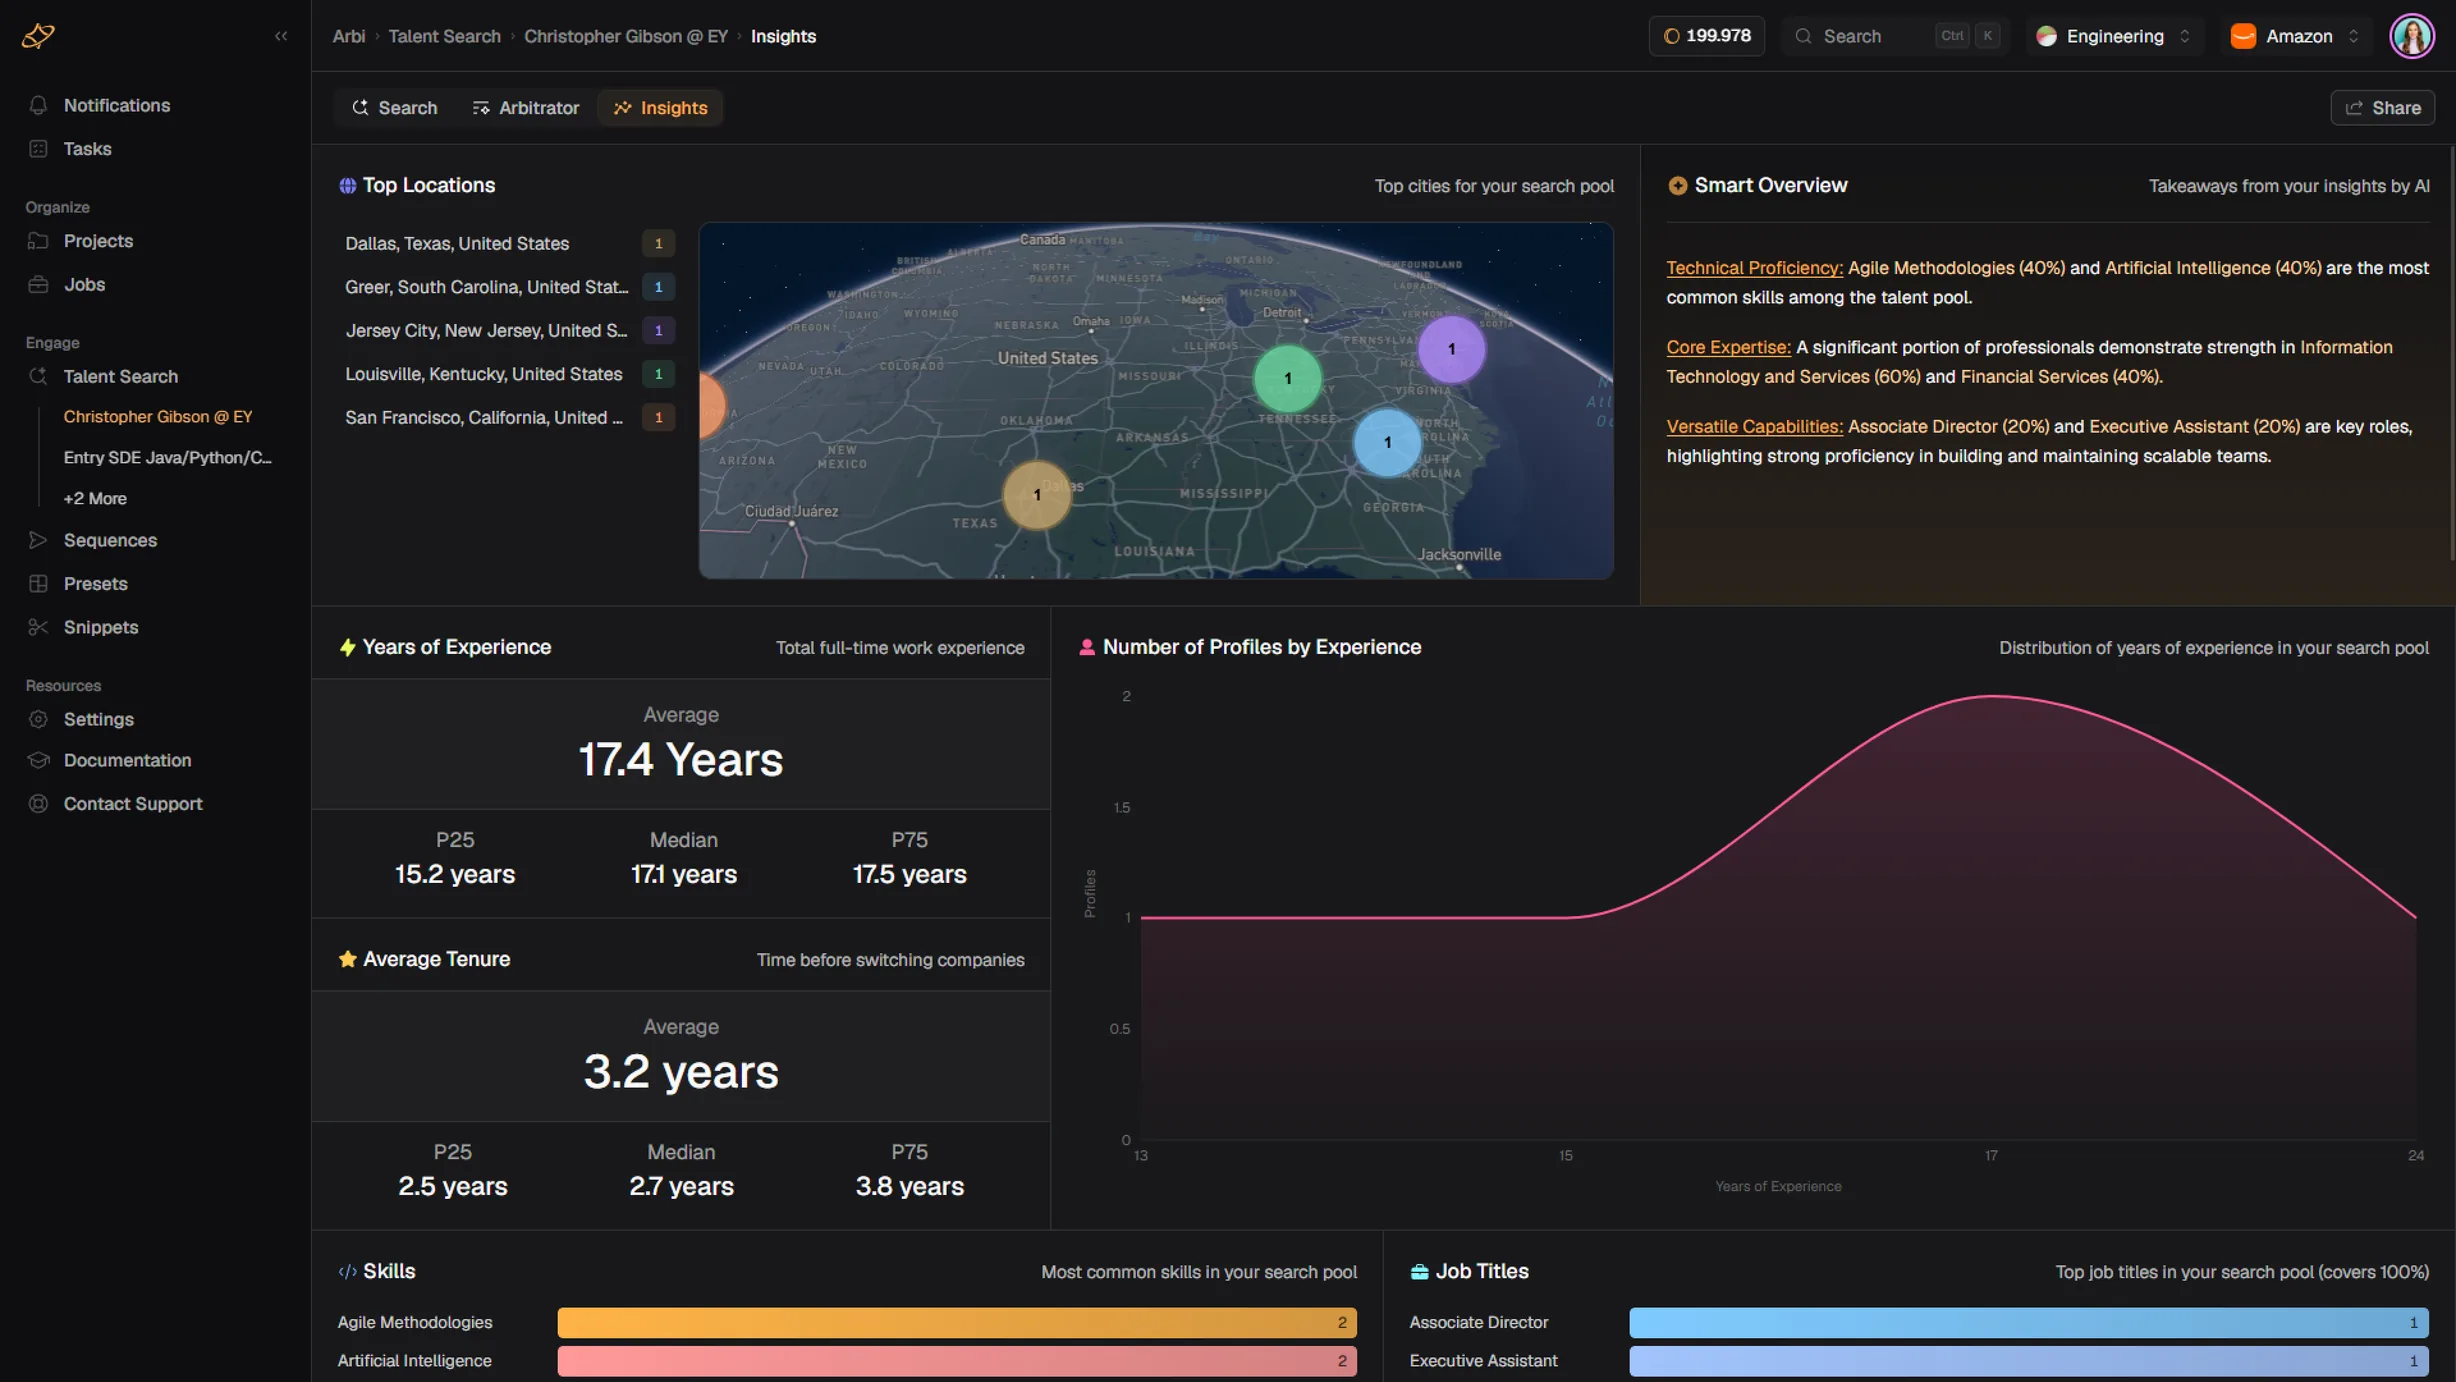
Task: Click the Agile Methodologies skill bar
Action: click(957, 1322)
